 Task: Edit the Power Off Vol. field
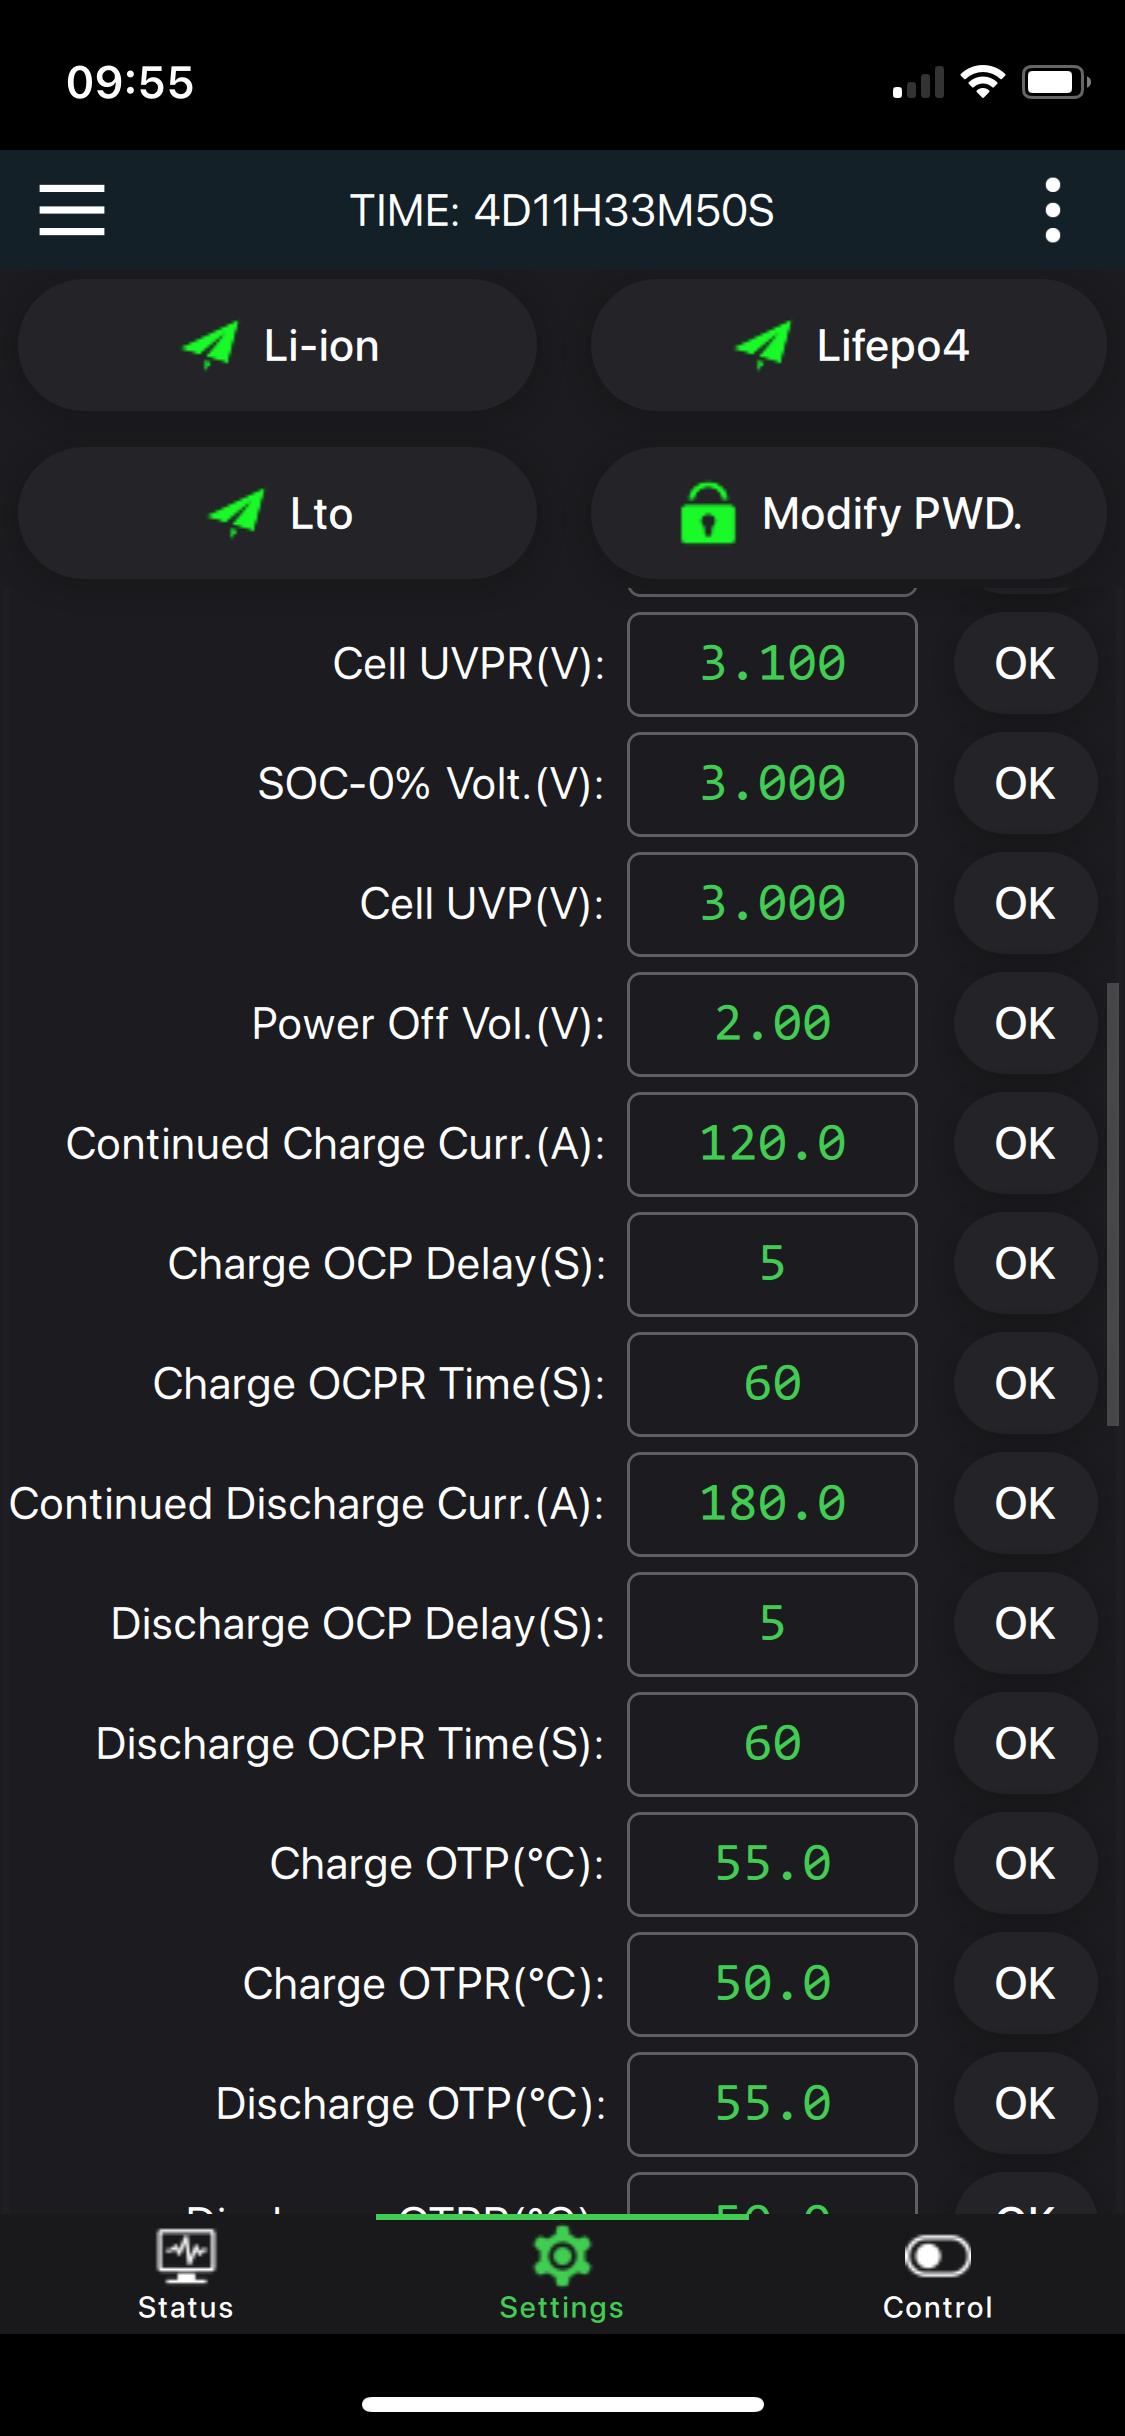pos(772,1024)
